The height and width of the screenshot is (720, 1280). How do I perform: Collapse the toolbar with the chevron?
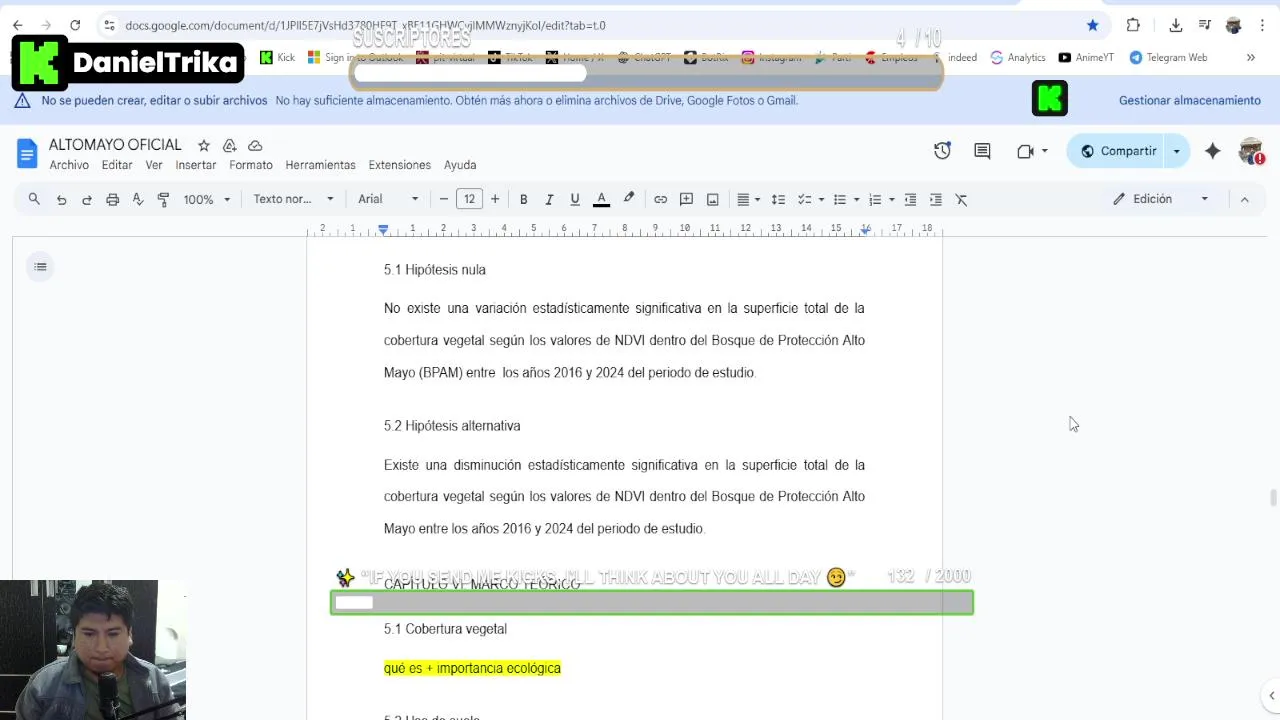coord(1244,199)
